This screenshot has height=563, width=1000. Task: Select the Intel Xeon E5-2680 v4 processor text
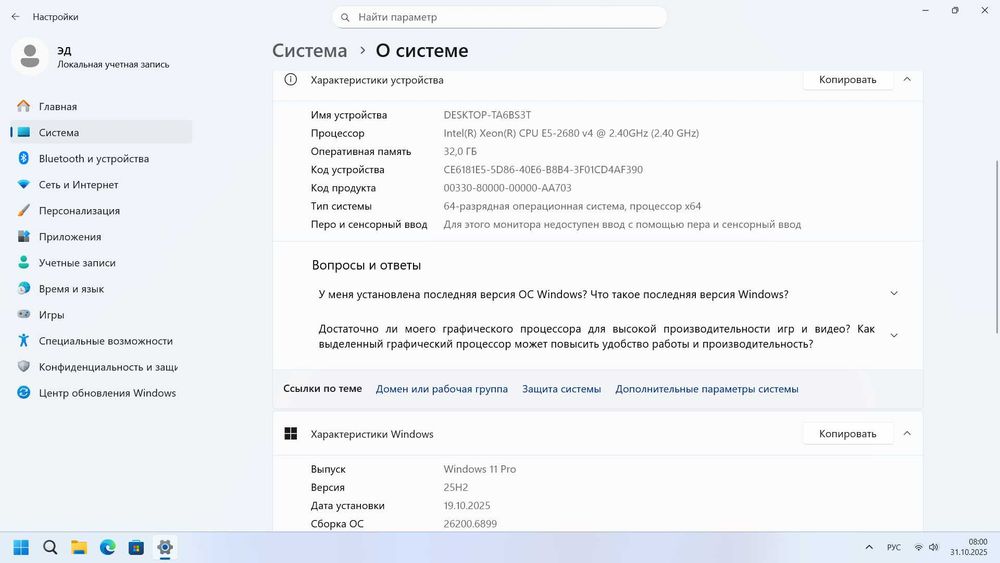click(x=571, y=133)
